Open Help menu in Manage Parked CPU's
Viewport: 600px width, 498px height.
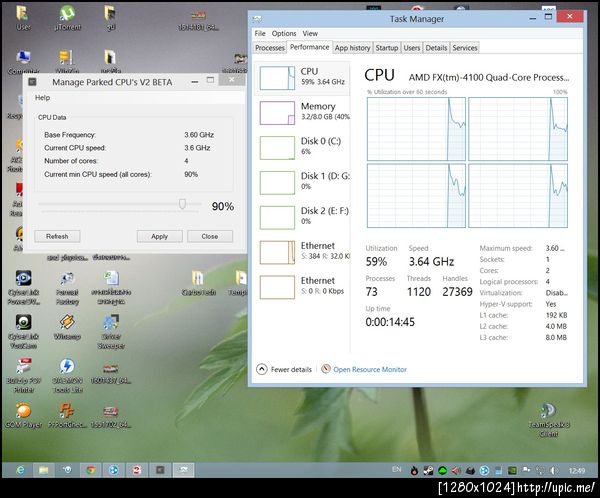[x=42, y=98]
